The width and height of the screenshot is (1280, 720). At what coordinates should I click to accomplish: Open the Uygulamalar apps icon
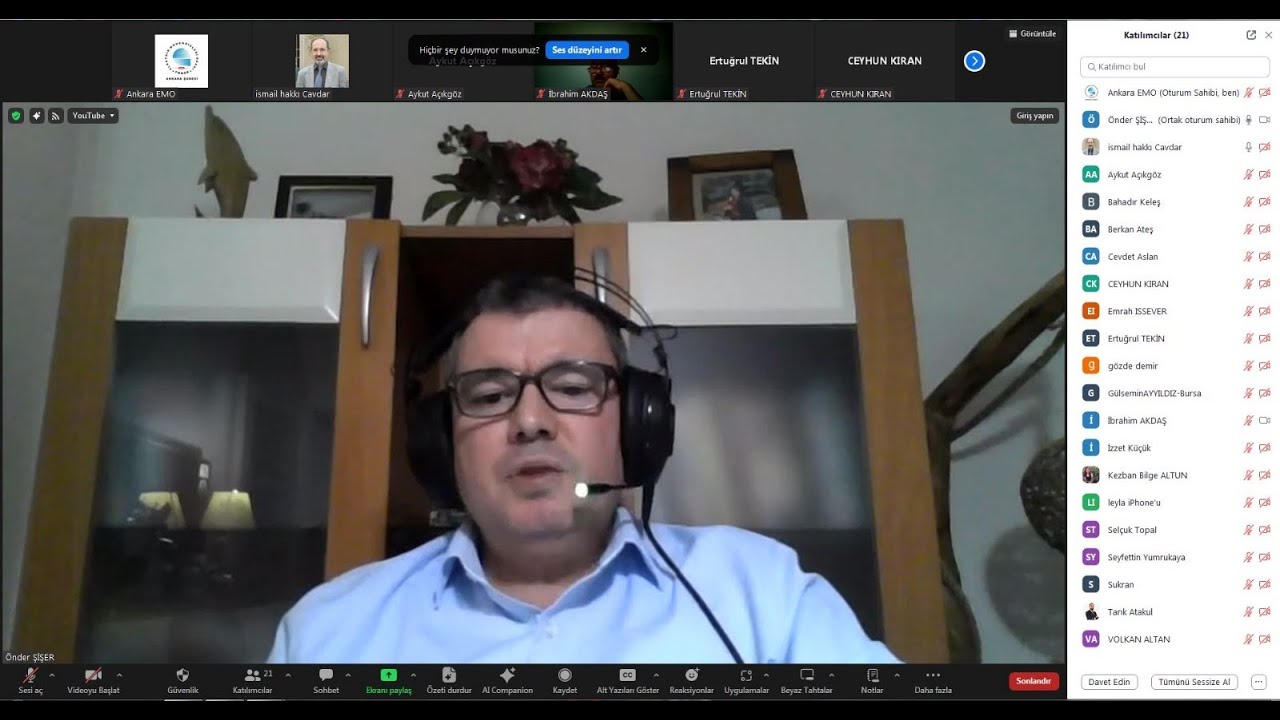point(746,675)
